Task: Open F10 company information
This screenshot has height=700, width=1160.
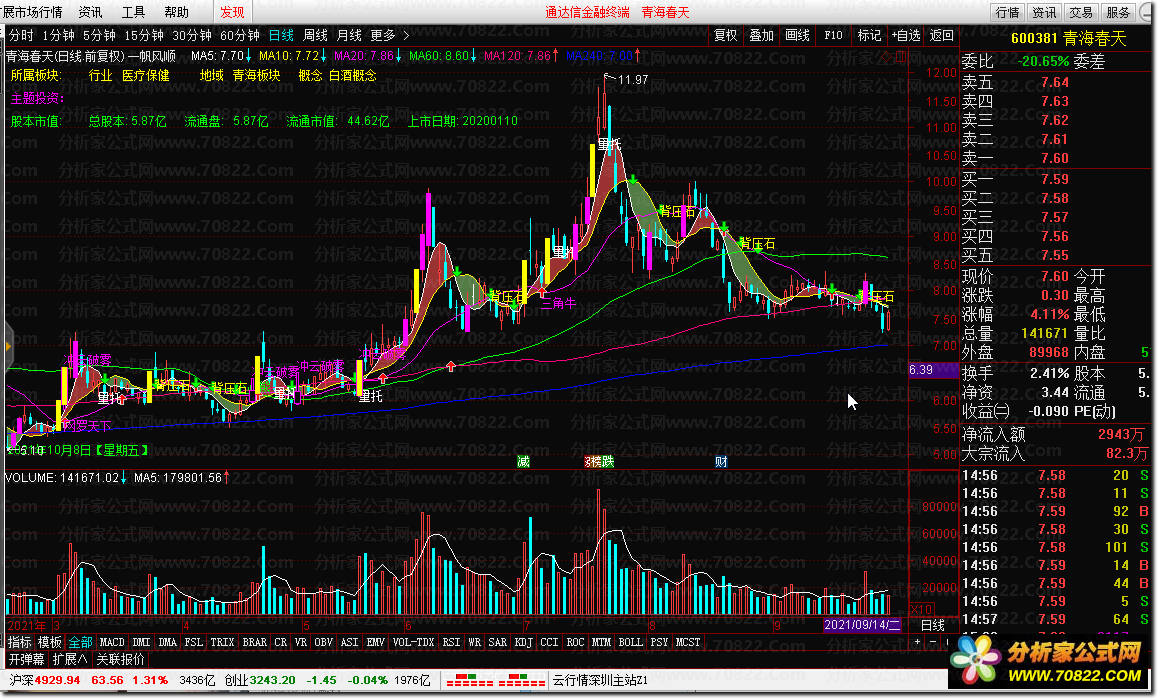Action: (x=833, y=35)
